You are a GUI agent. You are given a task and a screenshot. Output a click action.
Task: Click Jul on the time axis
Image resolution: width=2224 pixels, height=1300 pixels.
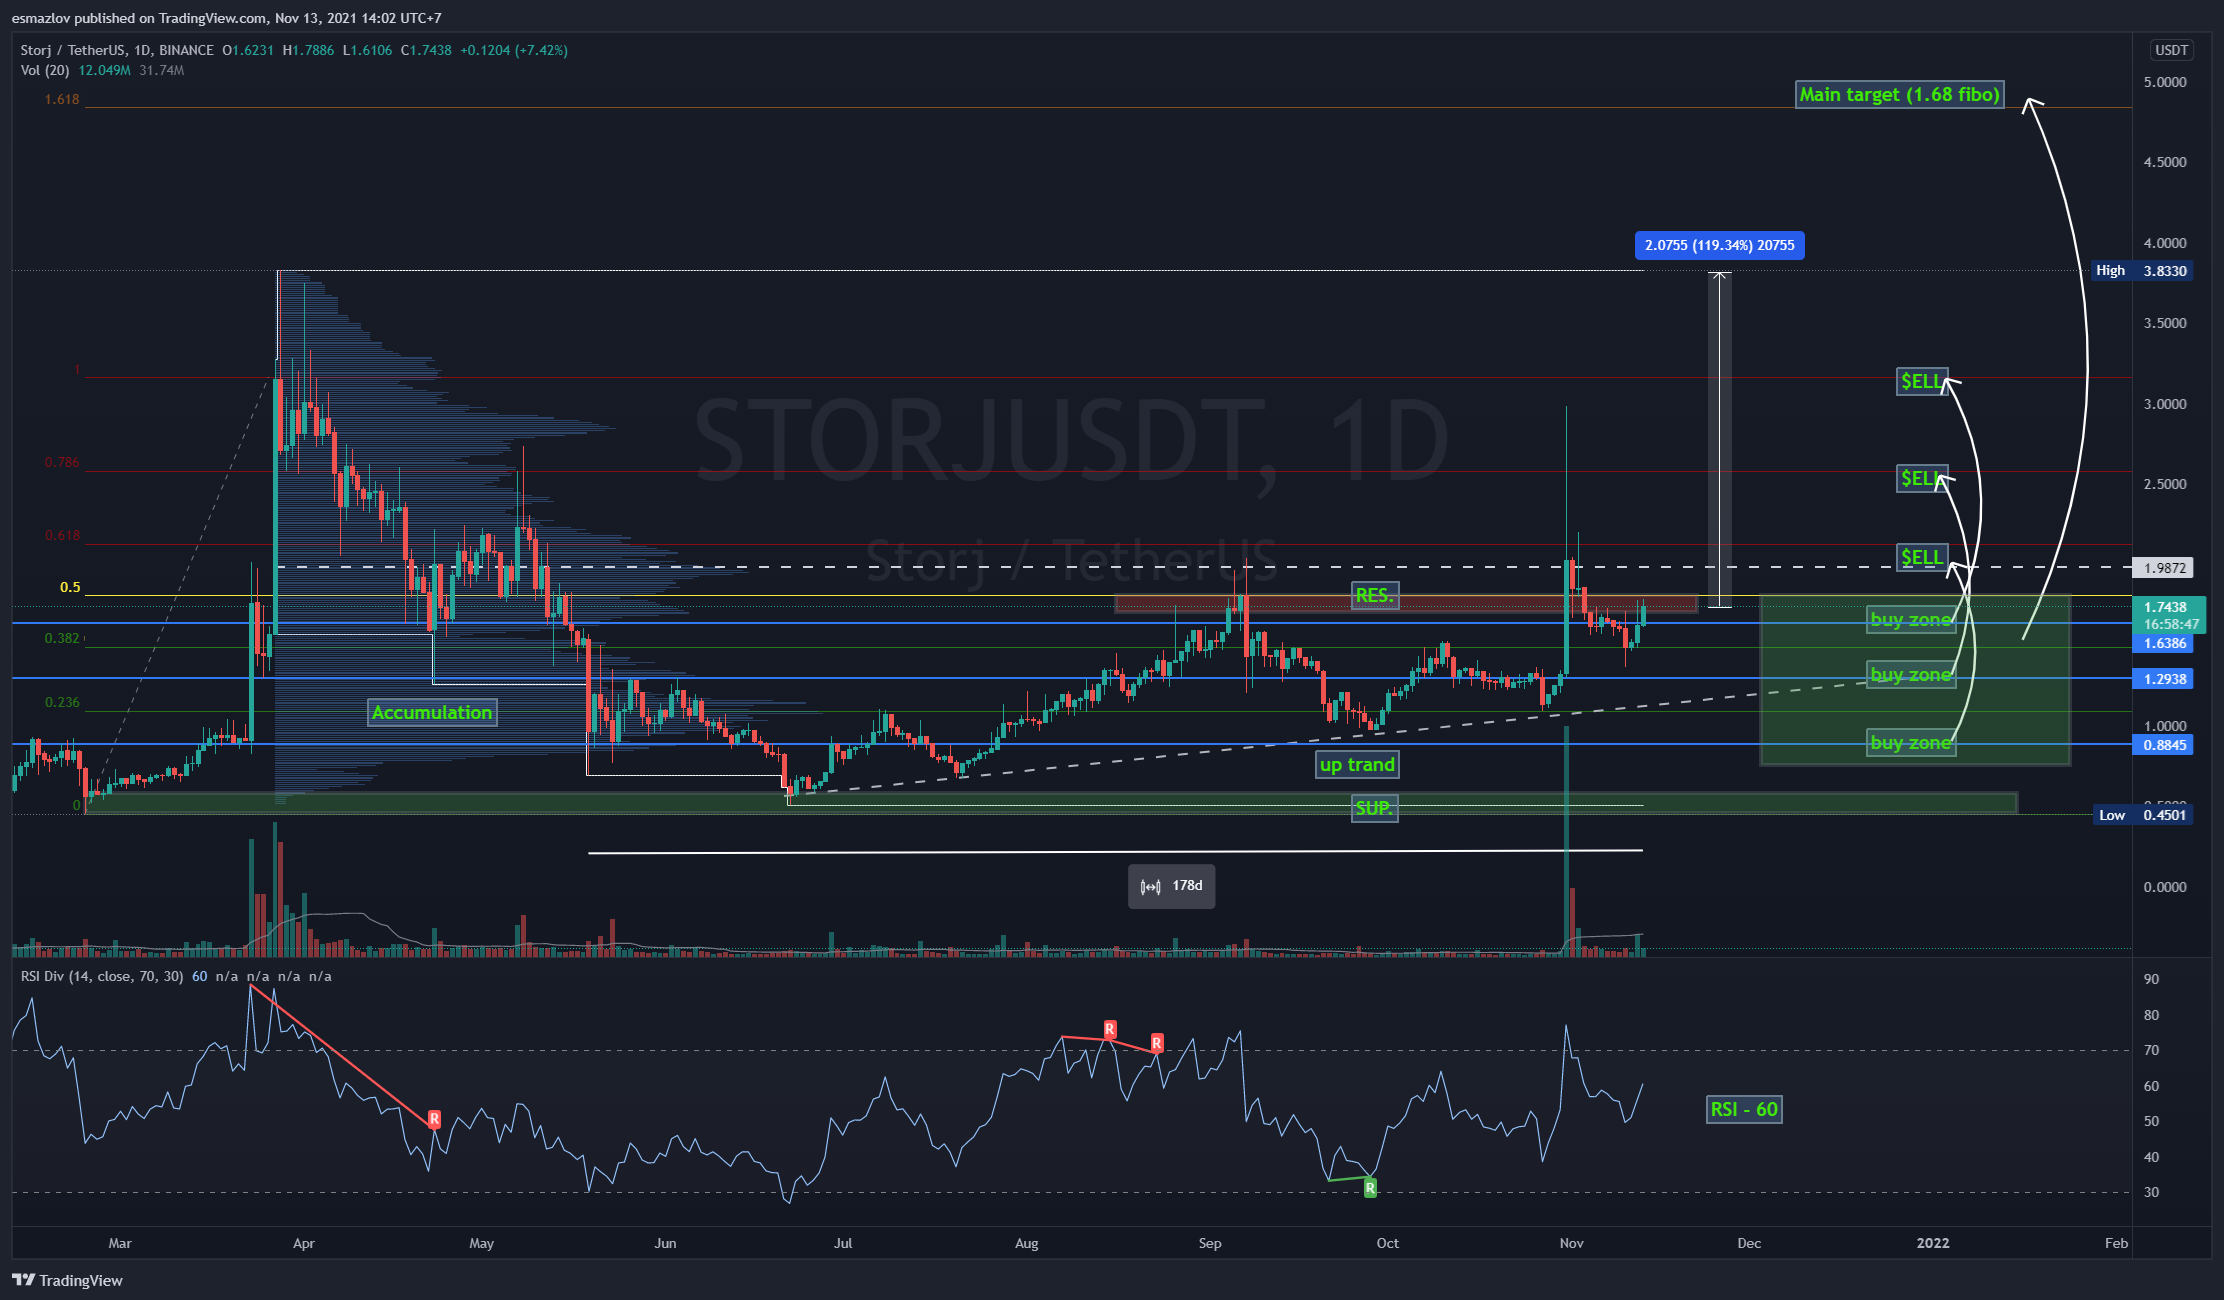843,1243
